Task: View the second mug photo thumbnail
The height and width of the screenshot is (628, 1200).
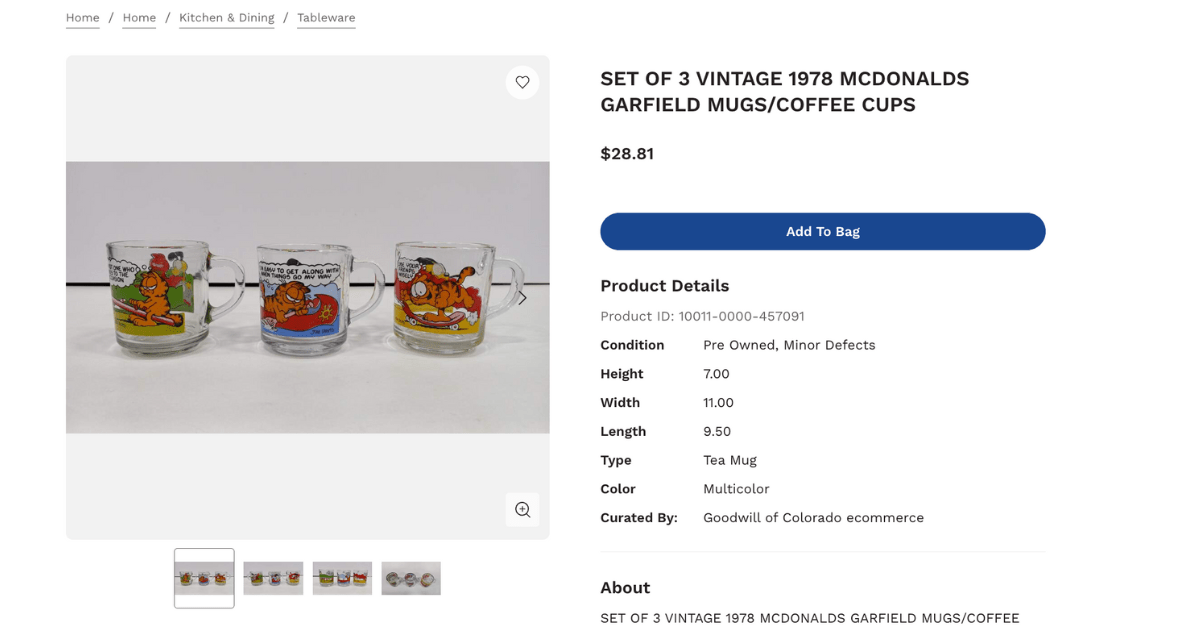Action: 273,578
